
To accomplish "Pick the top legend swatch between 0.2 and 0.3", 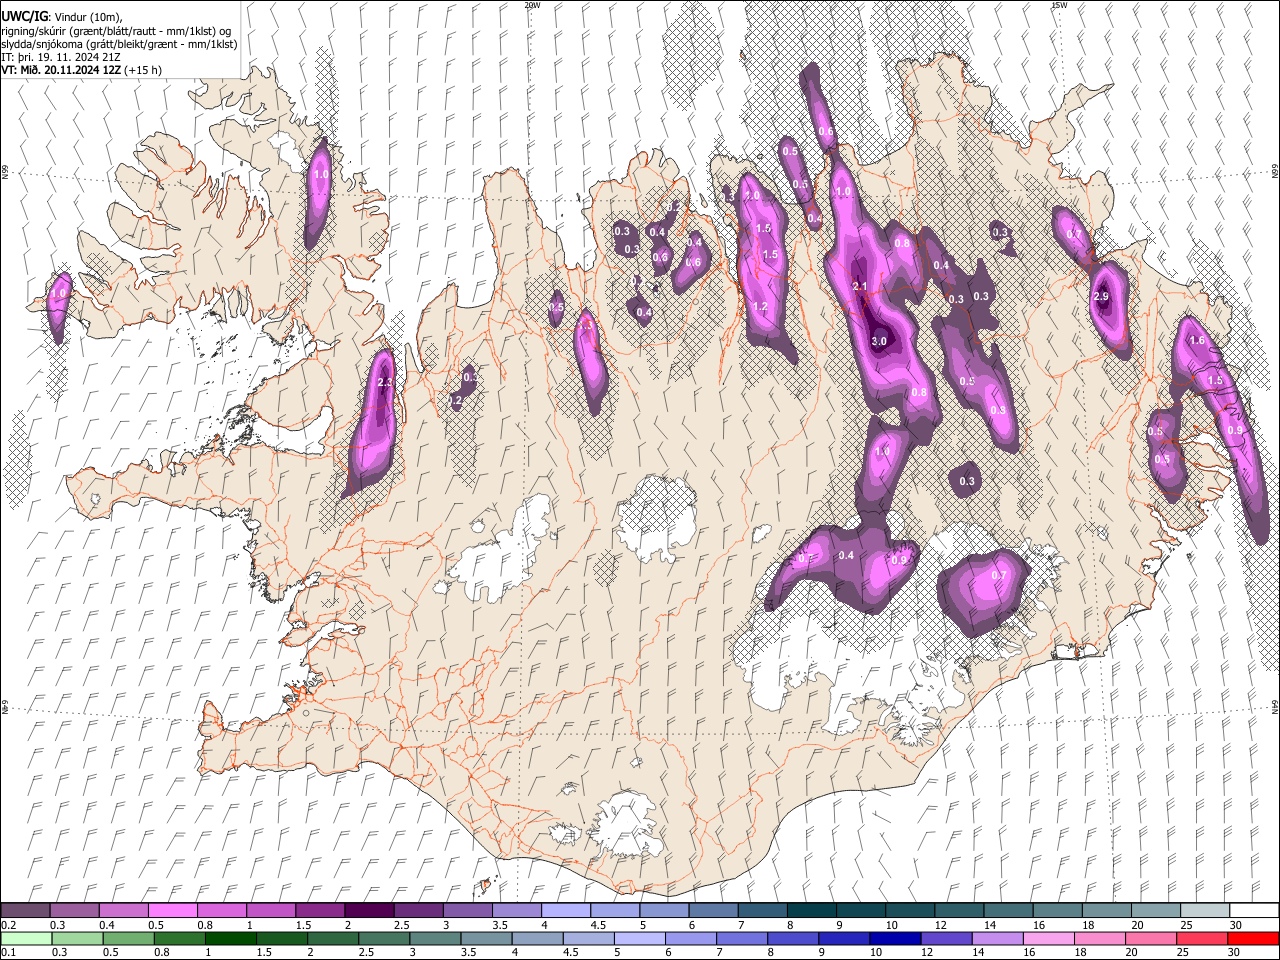I will click(x=25, y=910).
